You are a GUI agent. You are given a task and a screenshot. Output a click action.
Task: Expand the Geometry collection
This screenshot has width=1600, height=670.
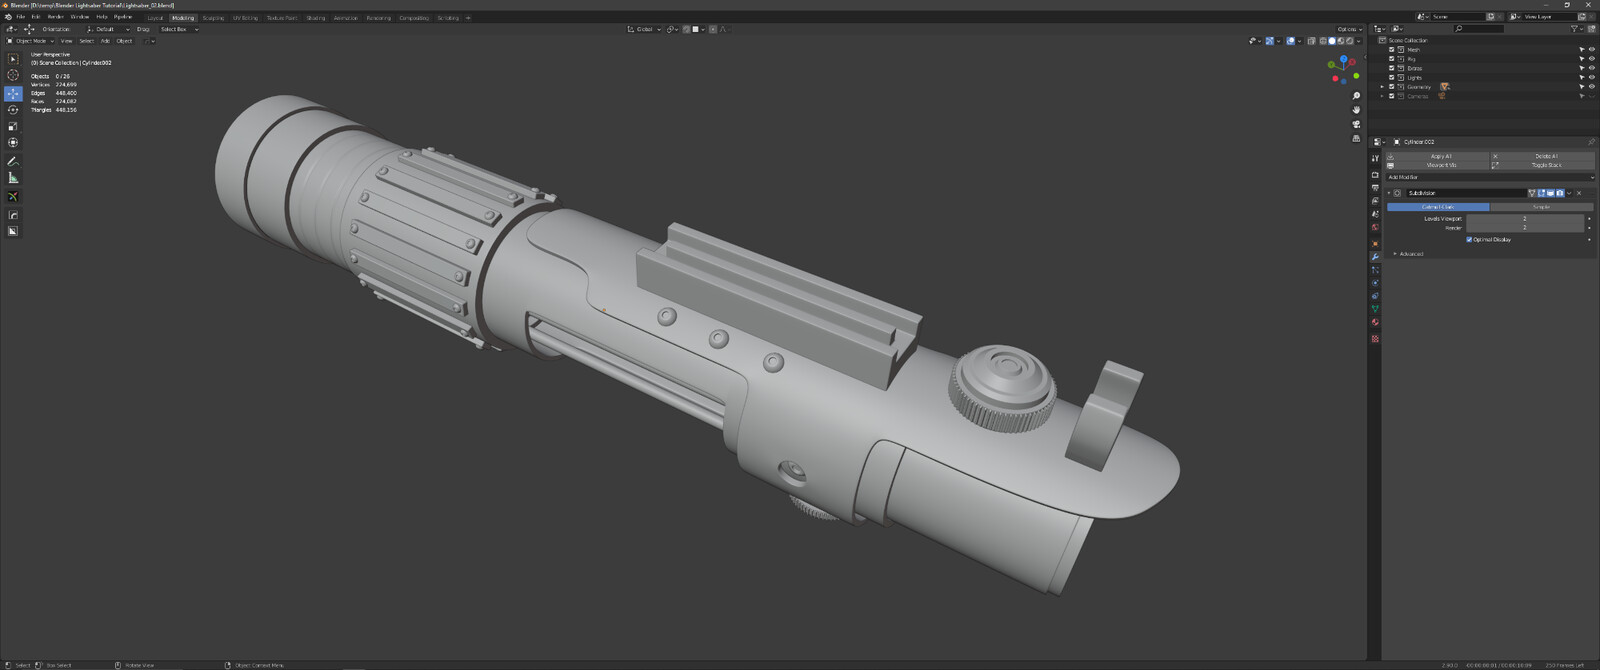click(1382, 87)
